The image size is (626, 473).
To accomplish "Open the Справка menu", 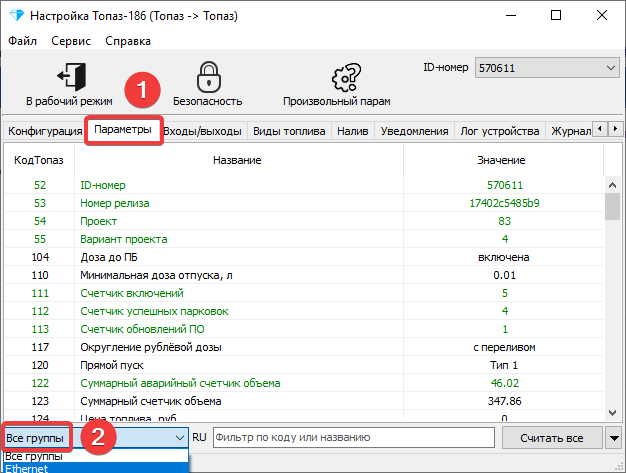I will click(x=128, y=41).
